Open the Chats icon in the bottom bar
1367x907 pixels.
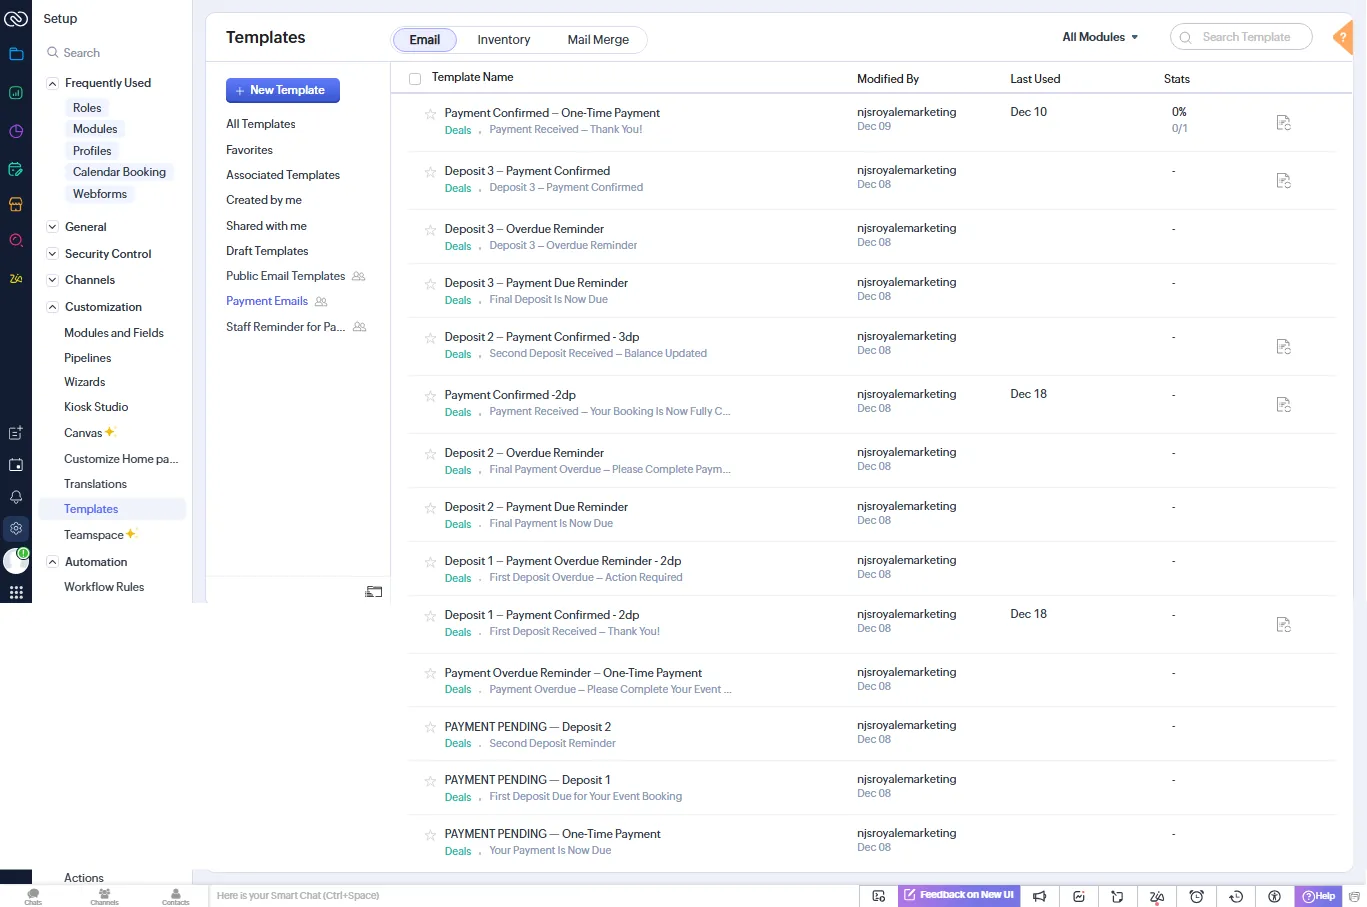[x=33, y=896]
